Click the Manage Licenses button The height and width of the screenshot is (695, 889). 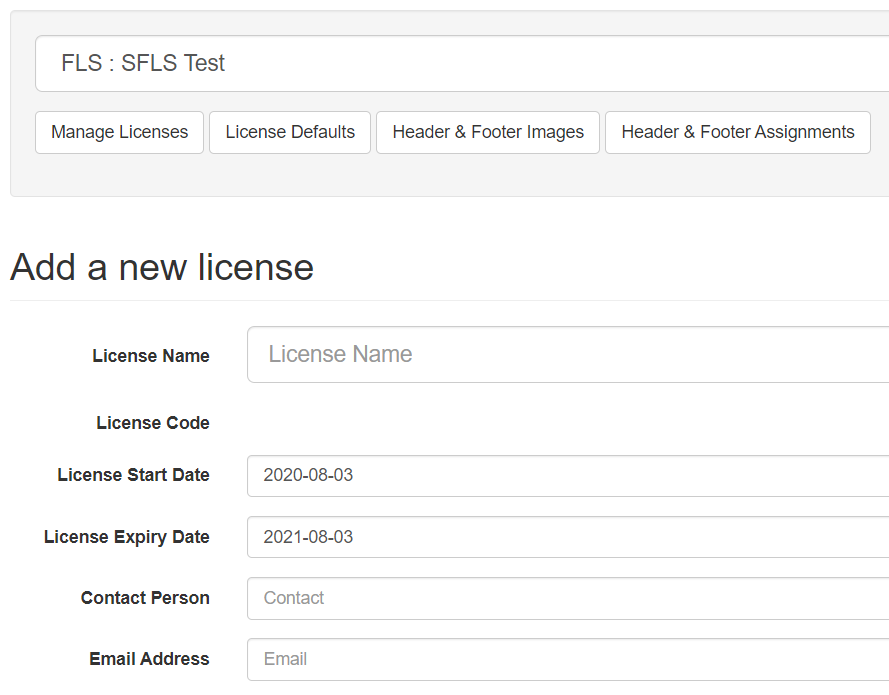[120, 132]
